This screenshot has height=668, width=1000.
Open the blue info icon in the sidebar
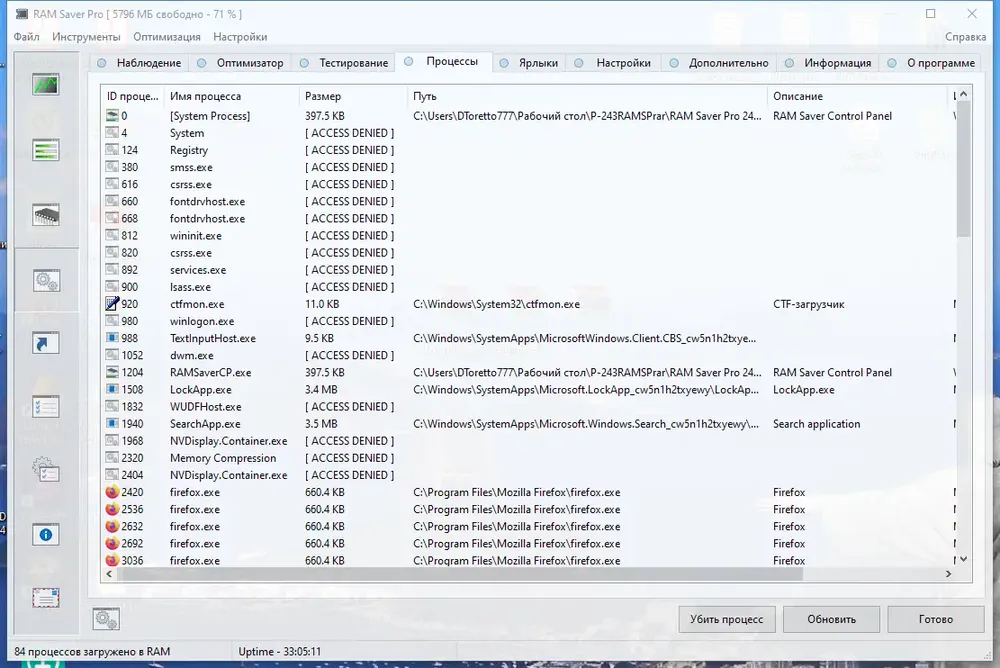coord(46,535)
